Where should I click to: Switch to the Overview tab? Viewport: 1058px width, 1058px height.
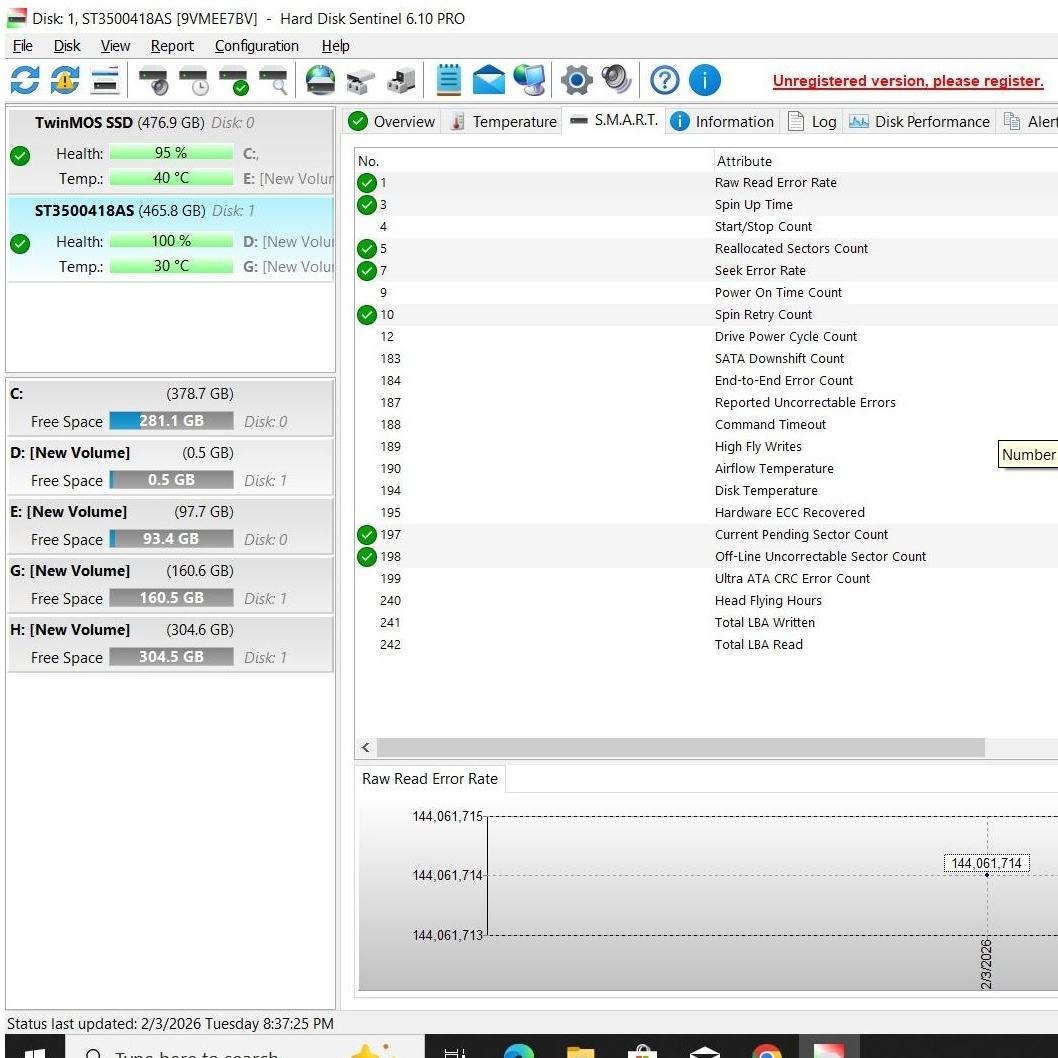pos(392,122)
